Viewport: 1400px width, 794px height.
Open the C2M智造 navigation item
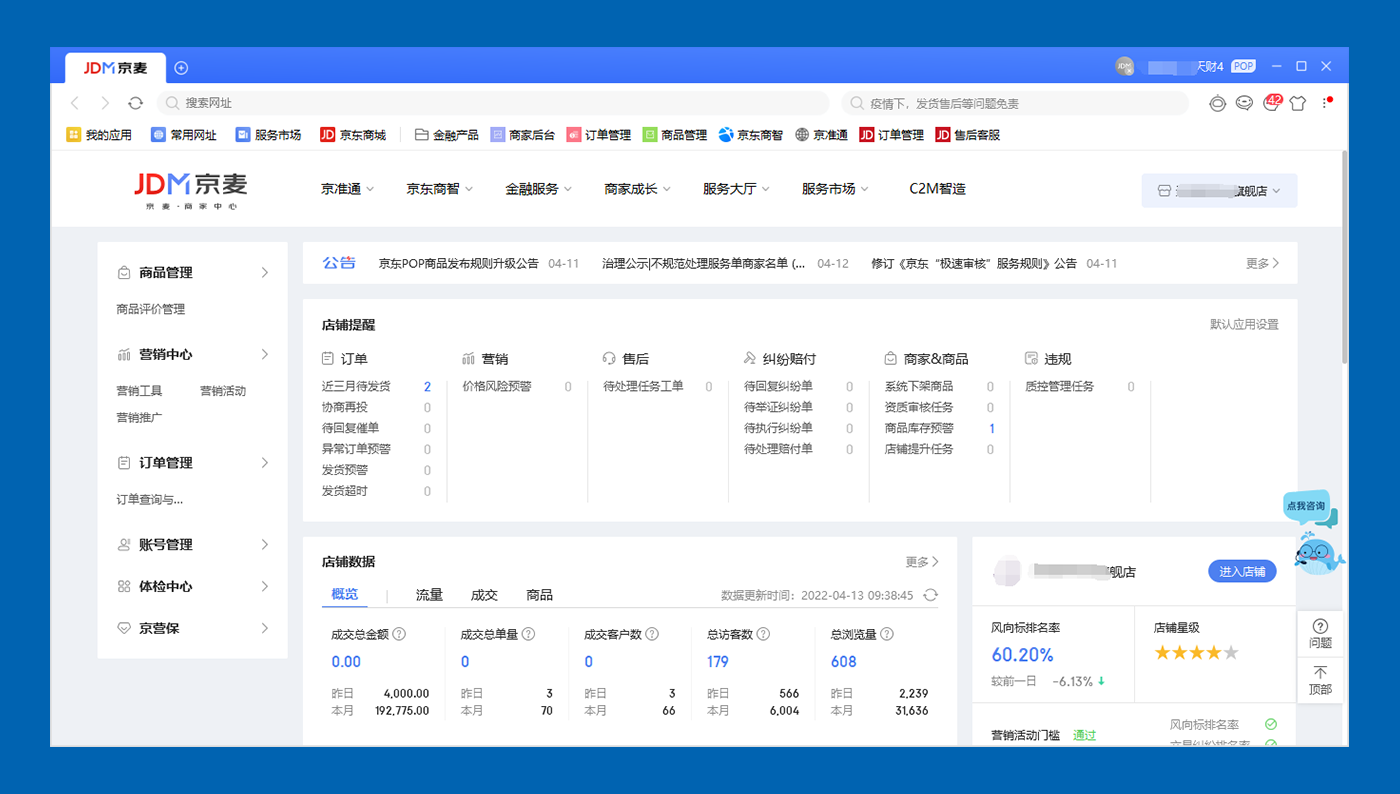937,189
